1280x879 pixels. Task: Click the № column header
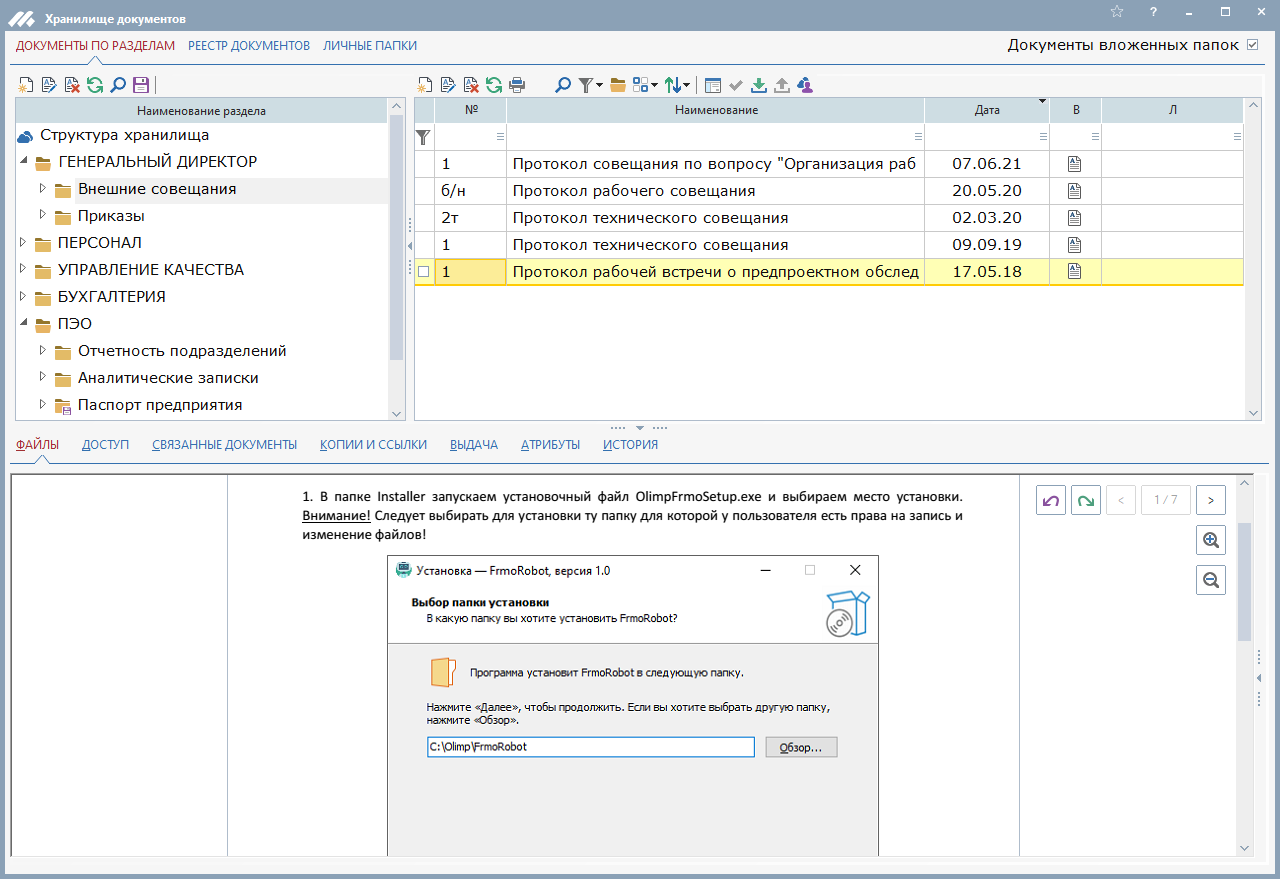[x=471, y=110]
